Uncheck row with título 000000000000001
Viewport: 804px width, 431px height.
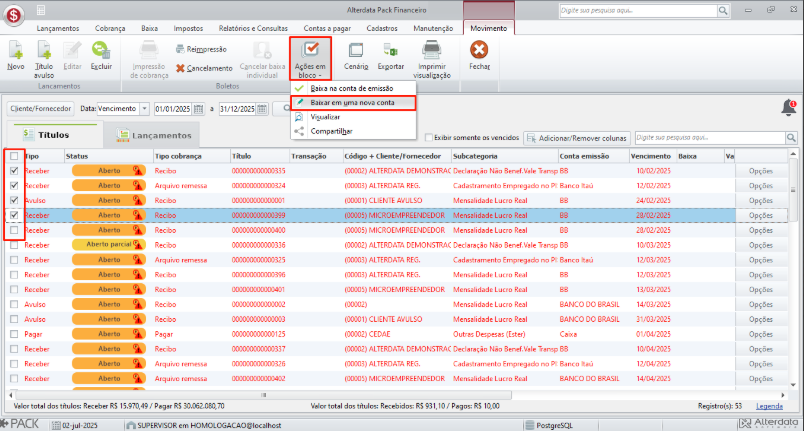(x=14, y=200)
